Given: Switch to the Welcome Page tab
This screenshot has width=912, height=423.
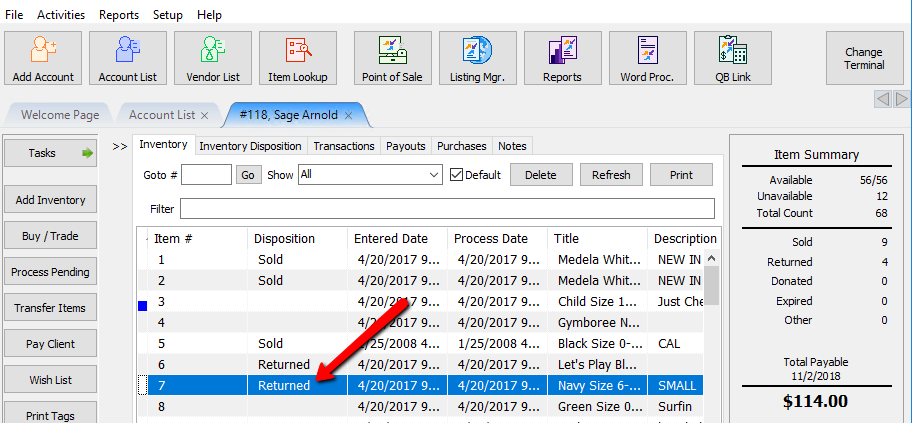Looking at the screenshot, I should (60, 115).
